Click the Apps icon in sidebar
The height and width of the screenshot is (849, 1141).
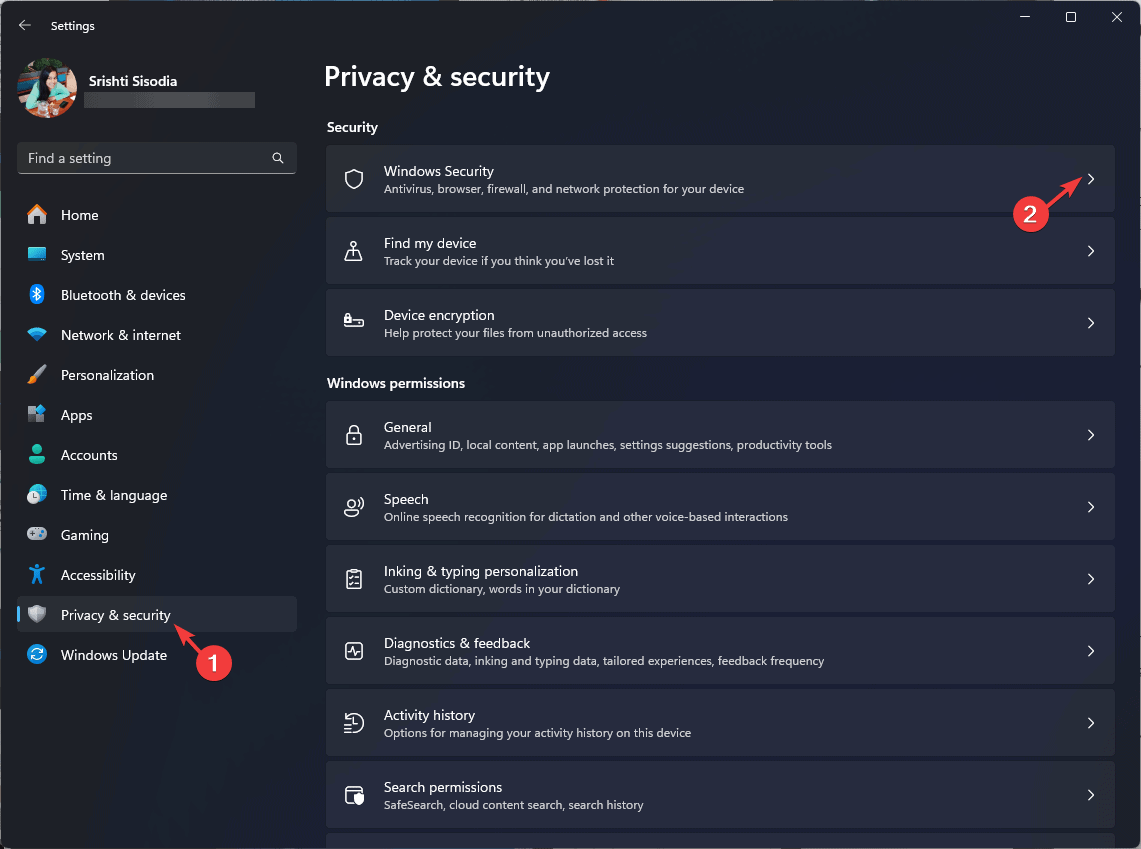coord(36,415)
